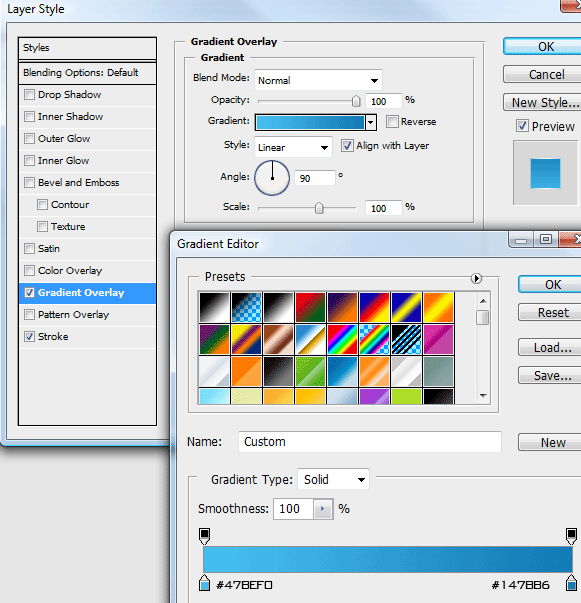Open the Gradient Type dropdown

click(x=333, y=479)
